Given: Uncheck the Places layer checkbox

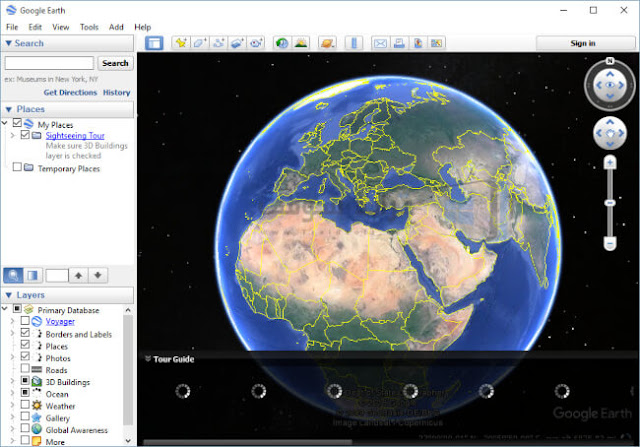Looking at the screenshot, I should coord(25,345).
